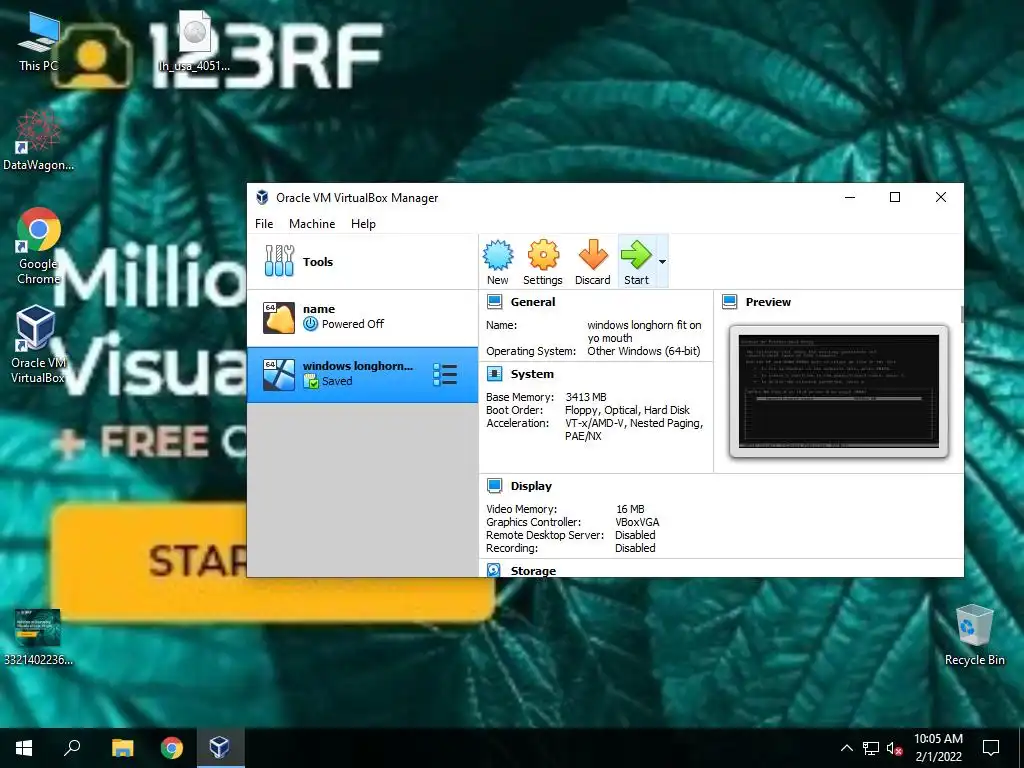Image resolution: width=1024 pixels, height=768 pixels.
Task: Click the VirtualBox title bar logo icon
Action: (263, 197)
